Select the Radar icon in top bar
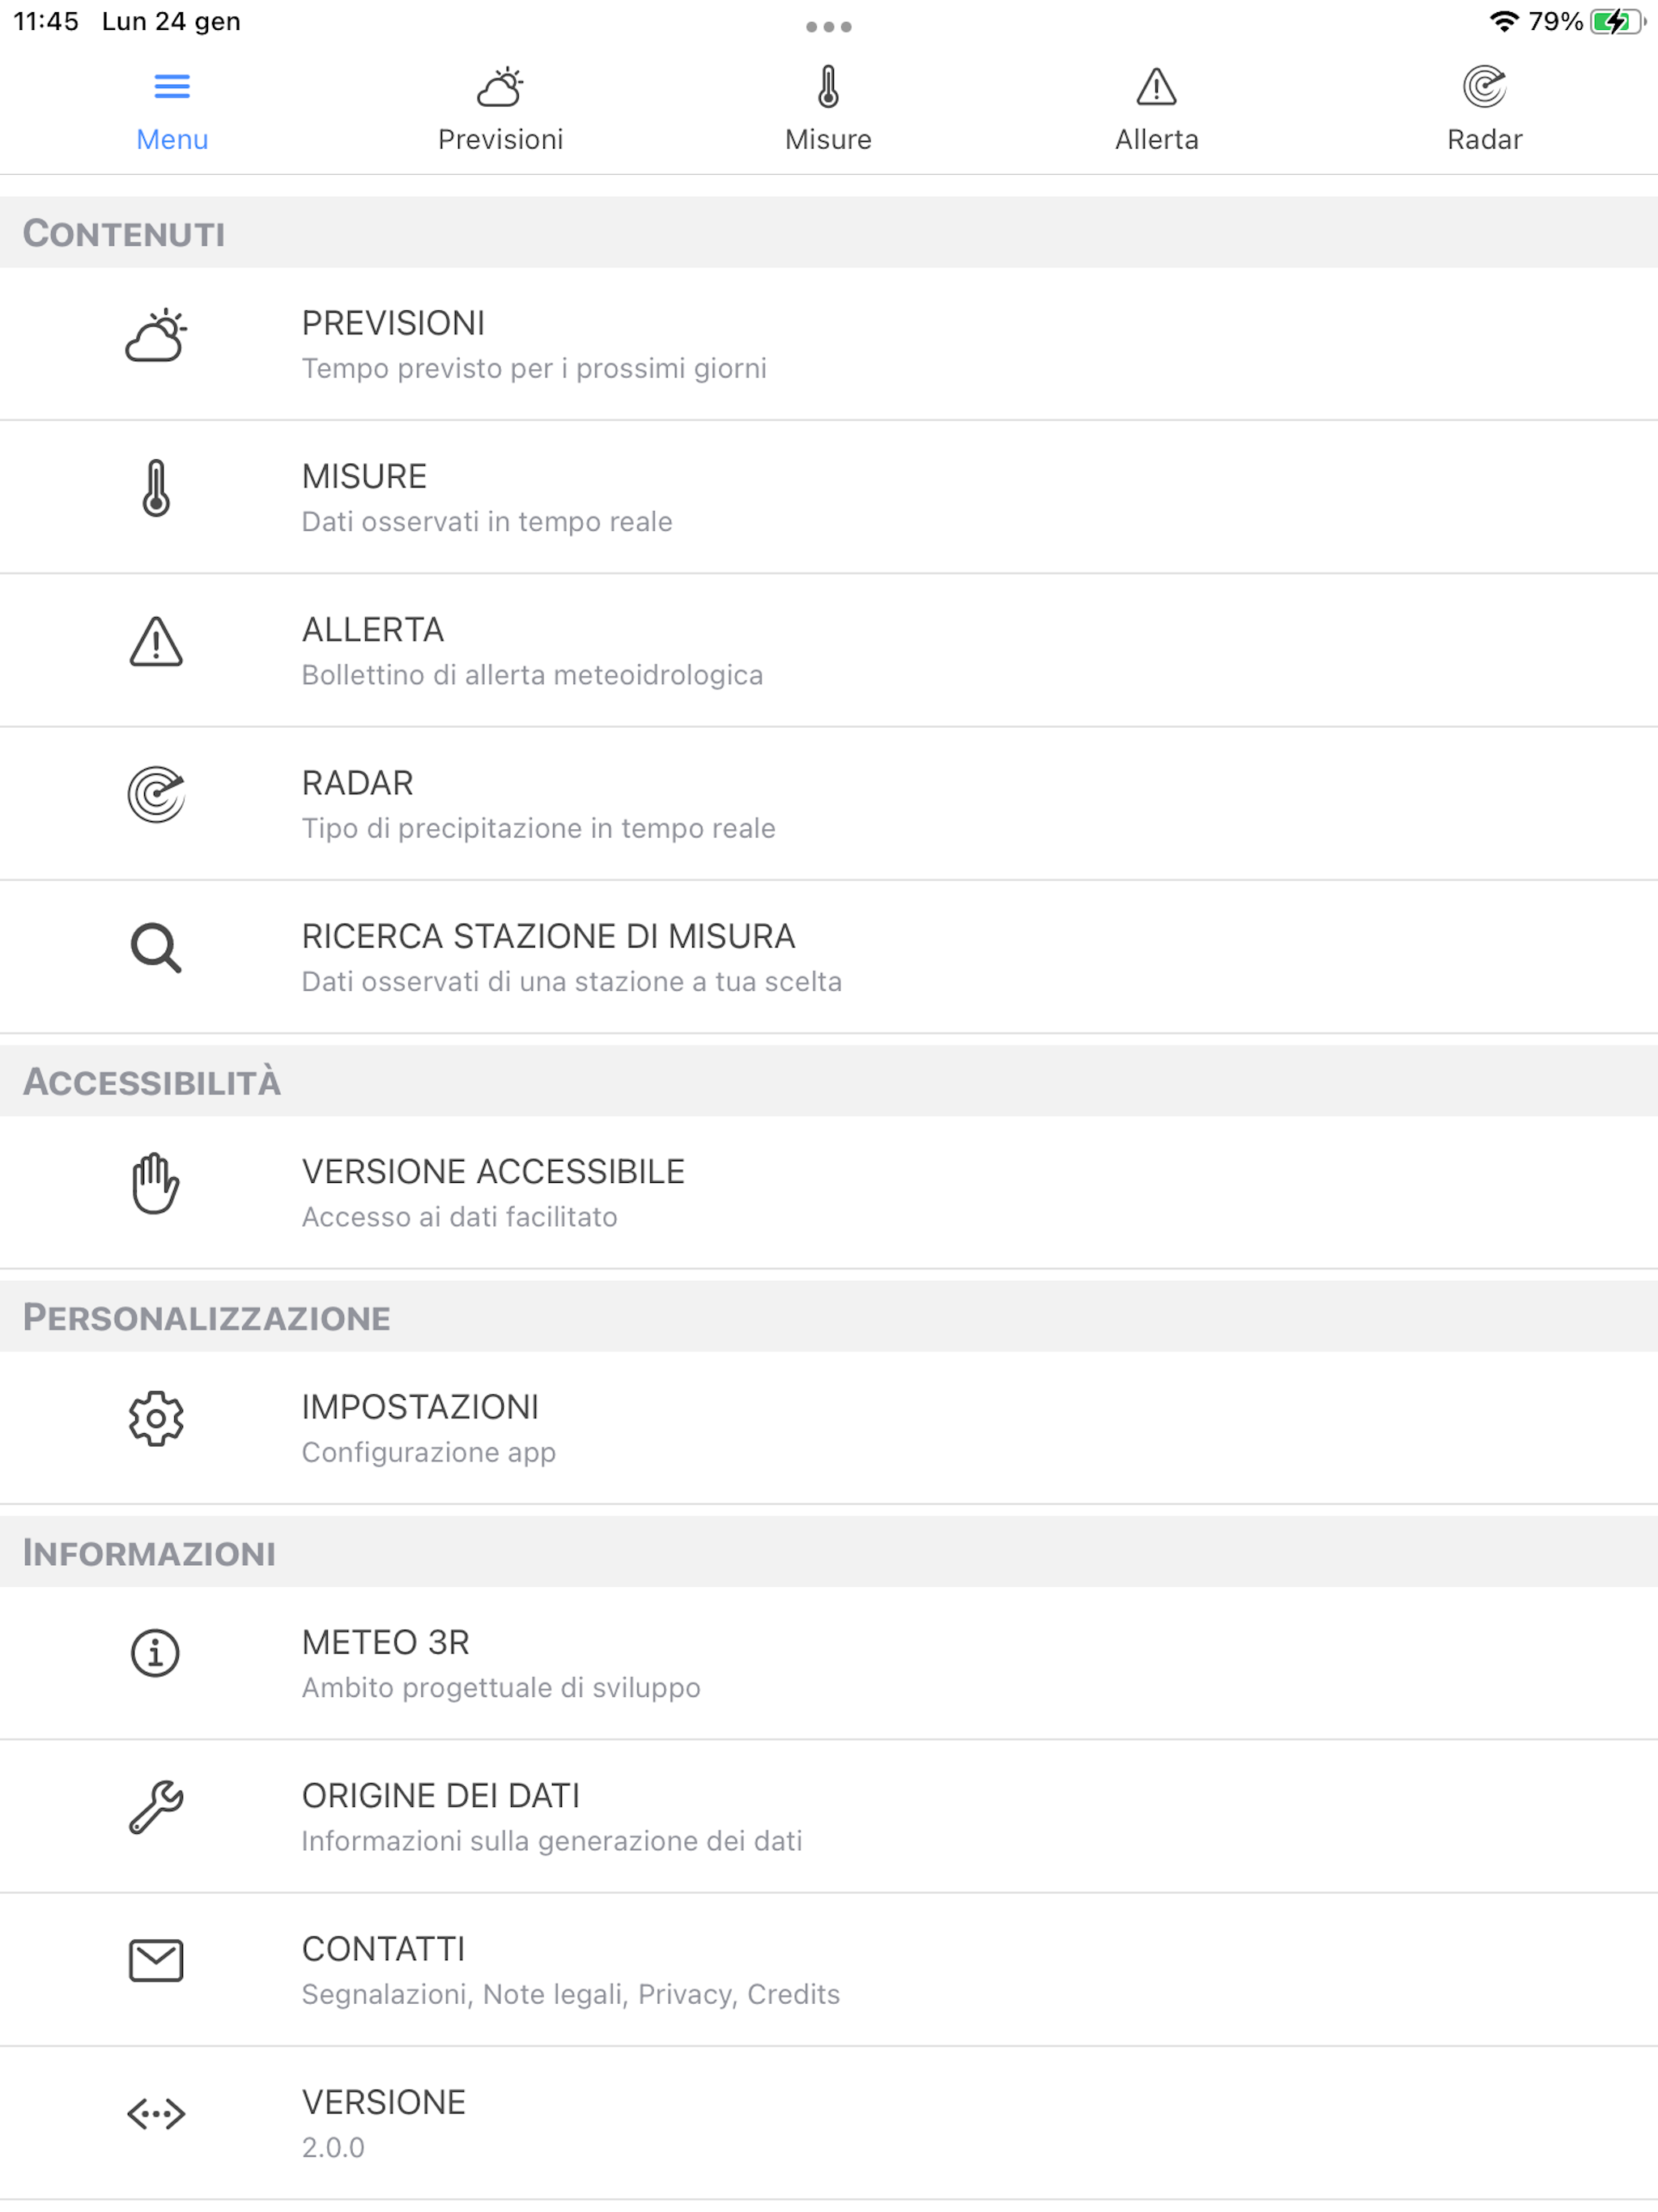The height and width of the screenshot is (2212, 1658). 1484,87
